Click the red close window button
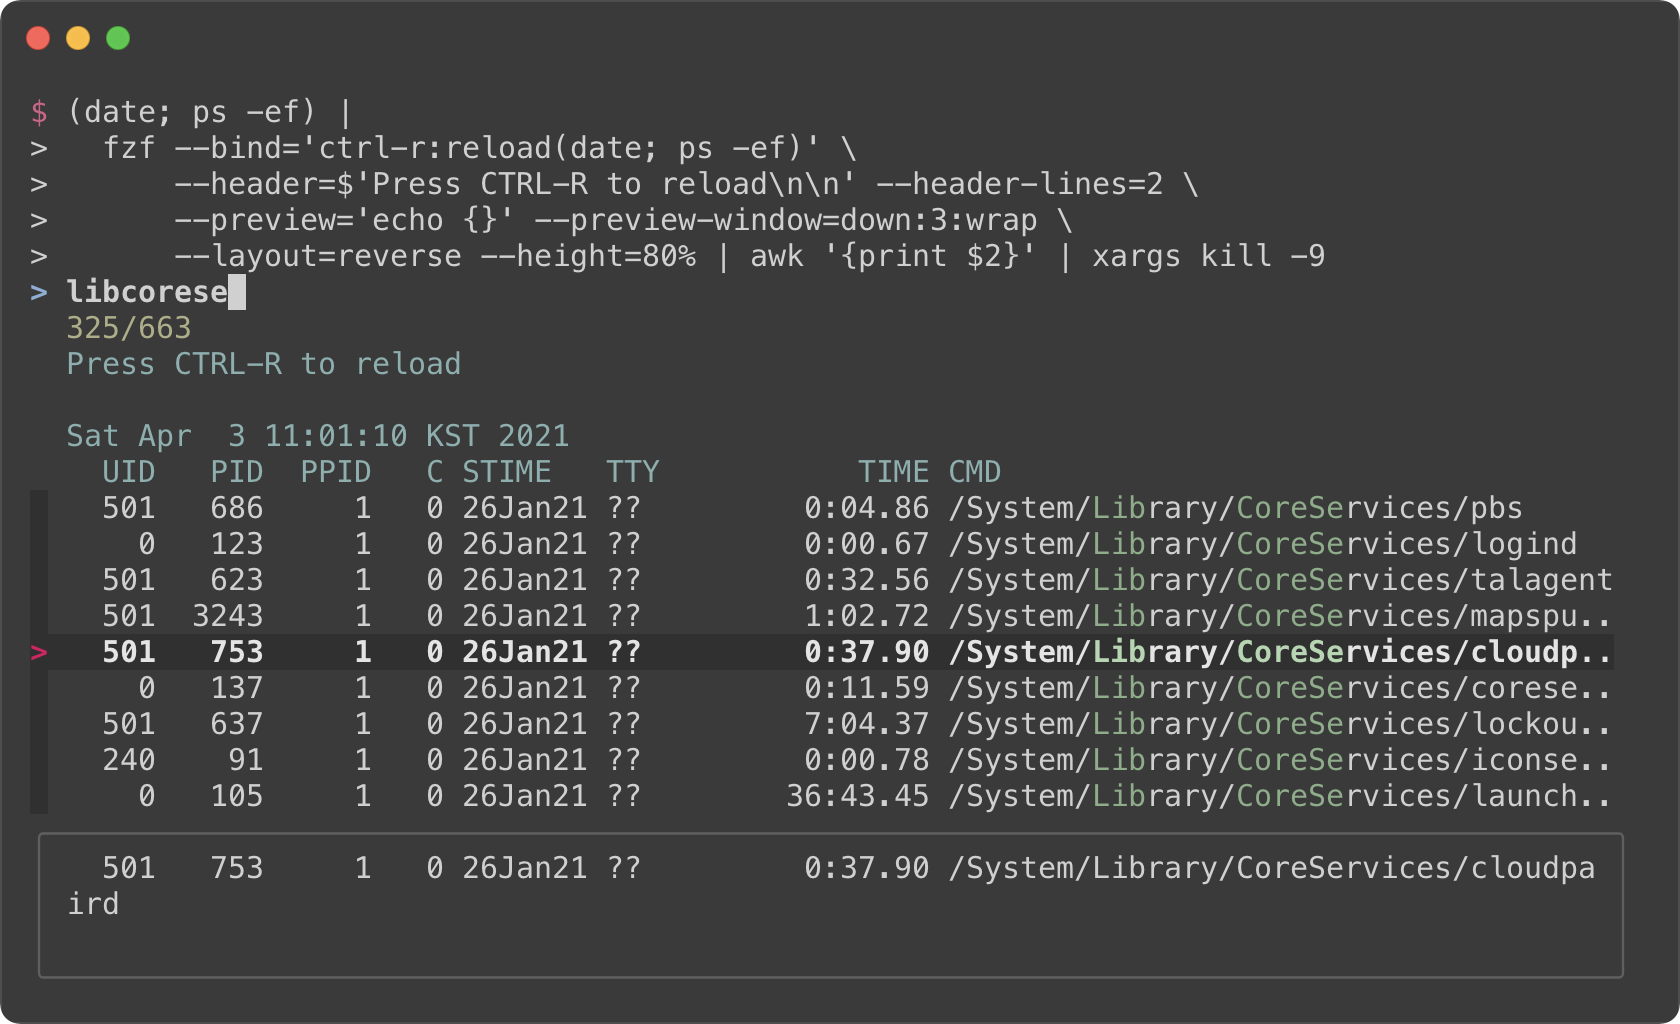This screenshot has width=1680, height=1024. click(x=38, y=38)
